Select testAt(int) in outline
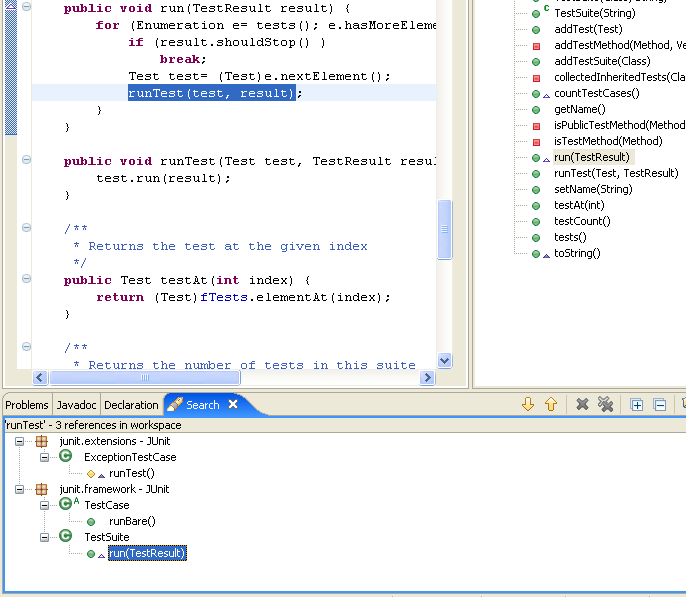 pyautogui.click(x=579, y=206)
